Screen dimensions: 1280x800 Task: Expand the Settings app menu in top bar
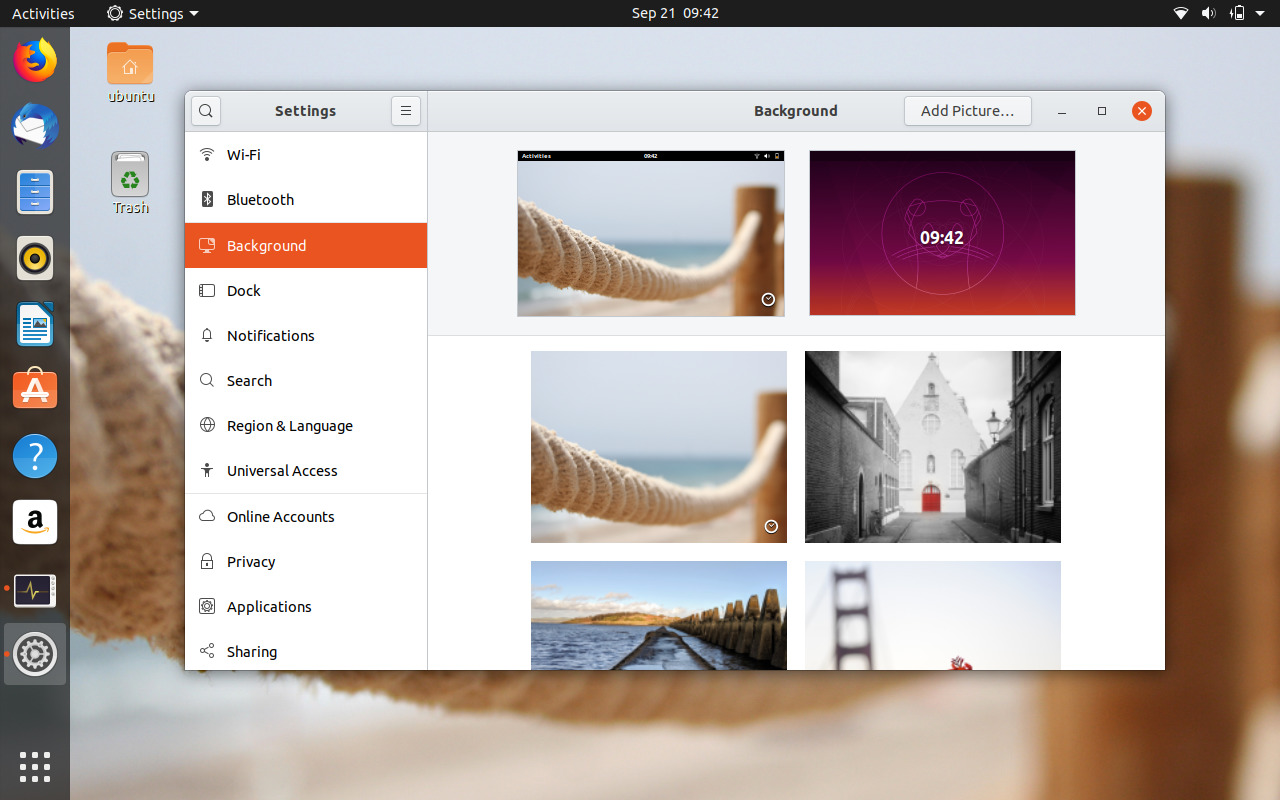pos(153,13)
